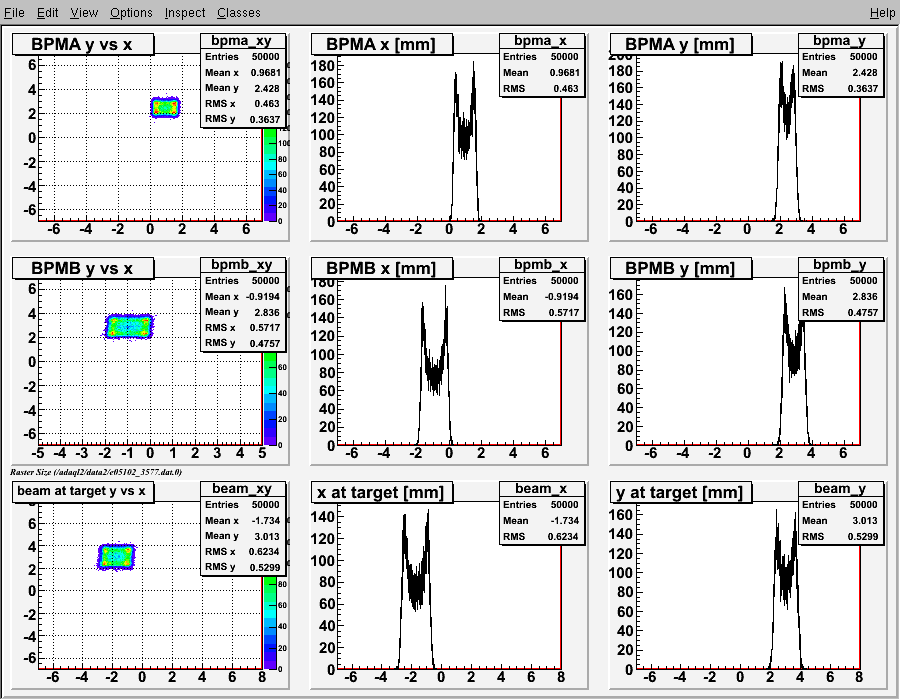Screen dimensions: 900x700
Task: Click the x-axis of y at target histogram
Action: 748,673
